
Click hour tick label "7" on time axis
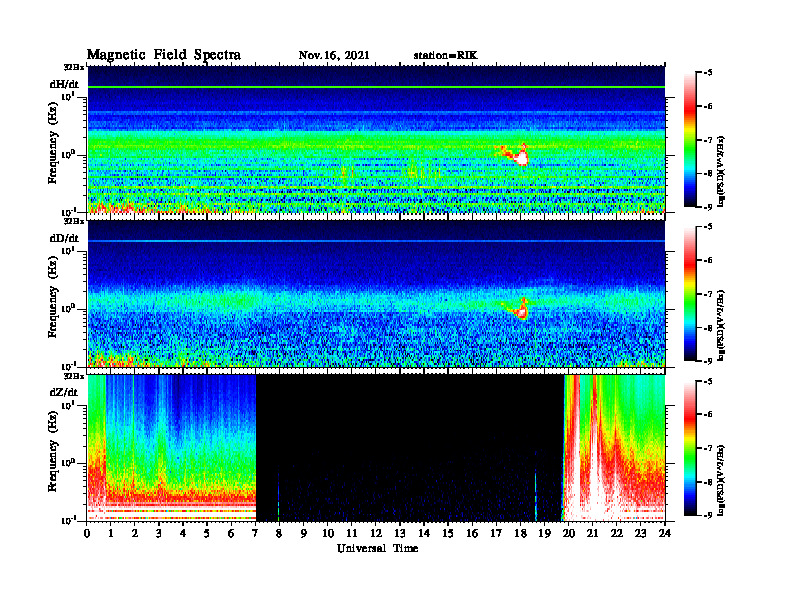255,534
